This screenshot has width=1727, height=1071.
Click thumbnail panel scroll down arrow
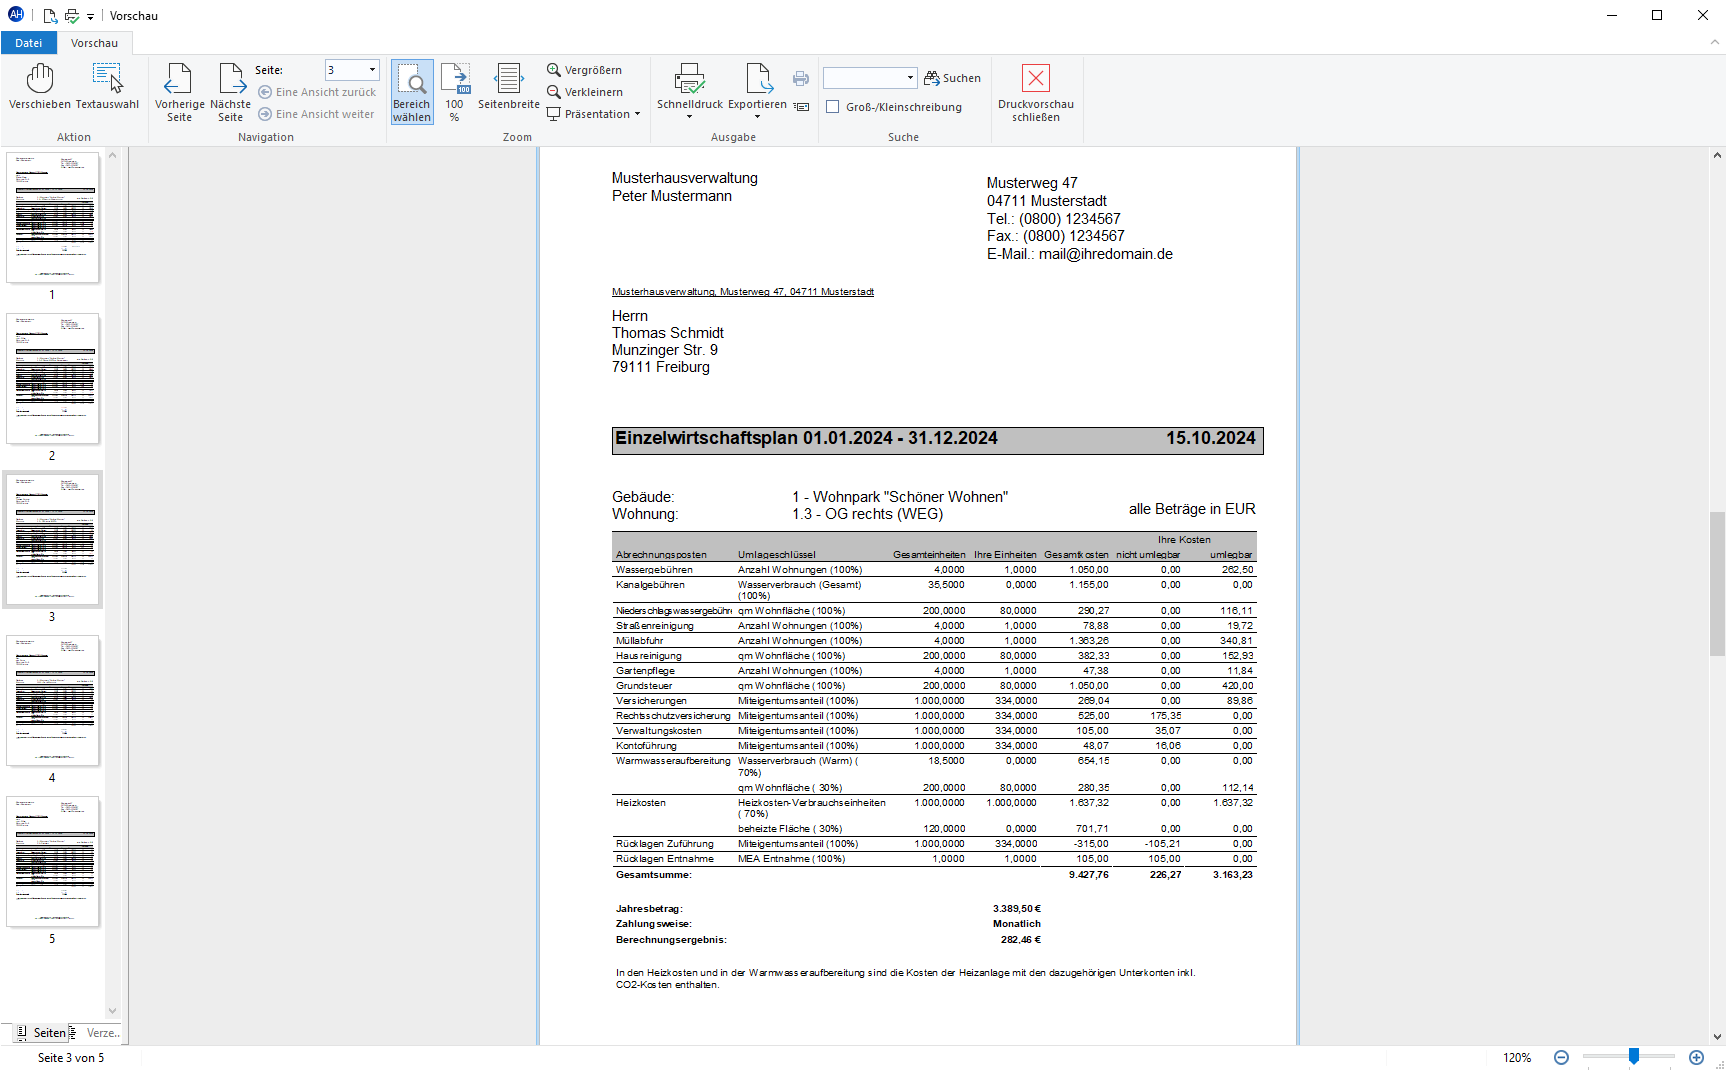(x=112, y=1011)
